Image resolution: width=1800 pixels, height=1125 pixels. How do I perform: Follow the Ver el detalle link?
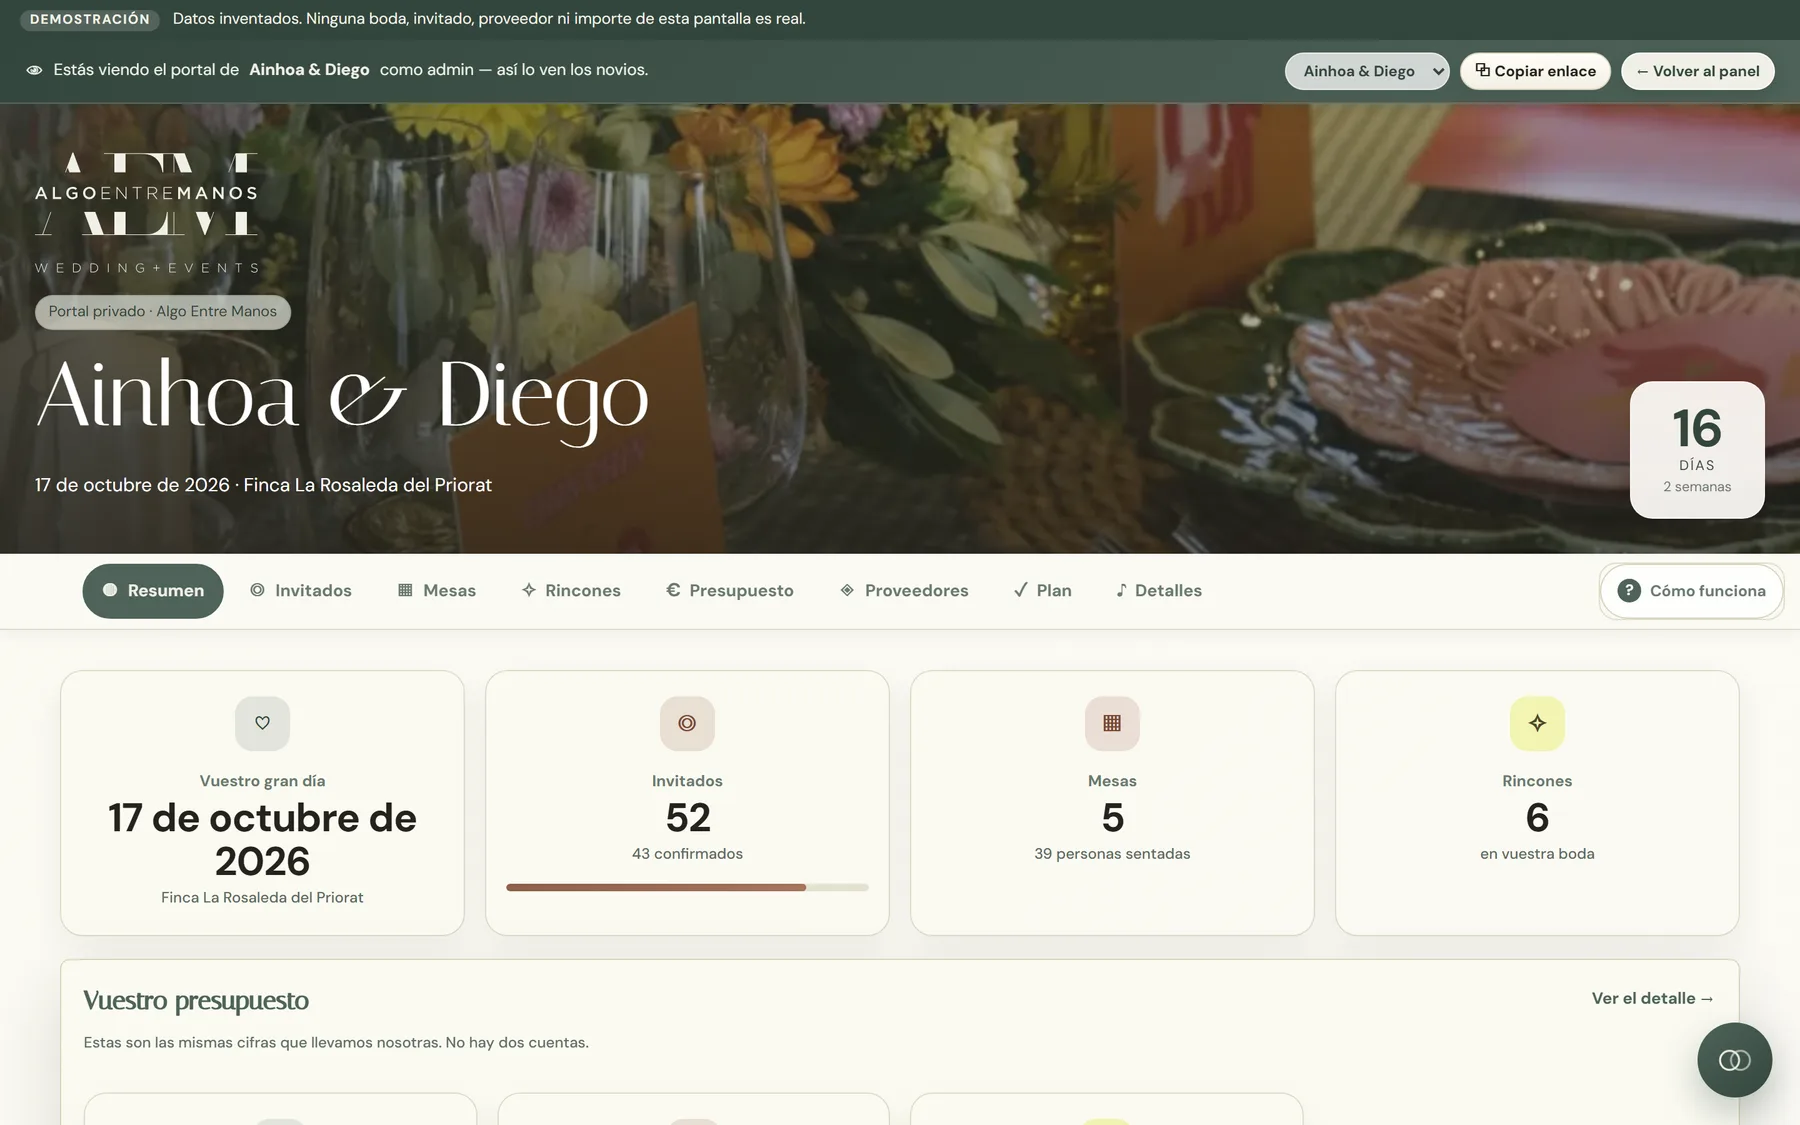pos(1653,998)
